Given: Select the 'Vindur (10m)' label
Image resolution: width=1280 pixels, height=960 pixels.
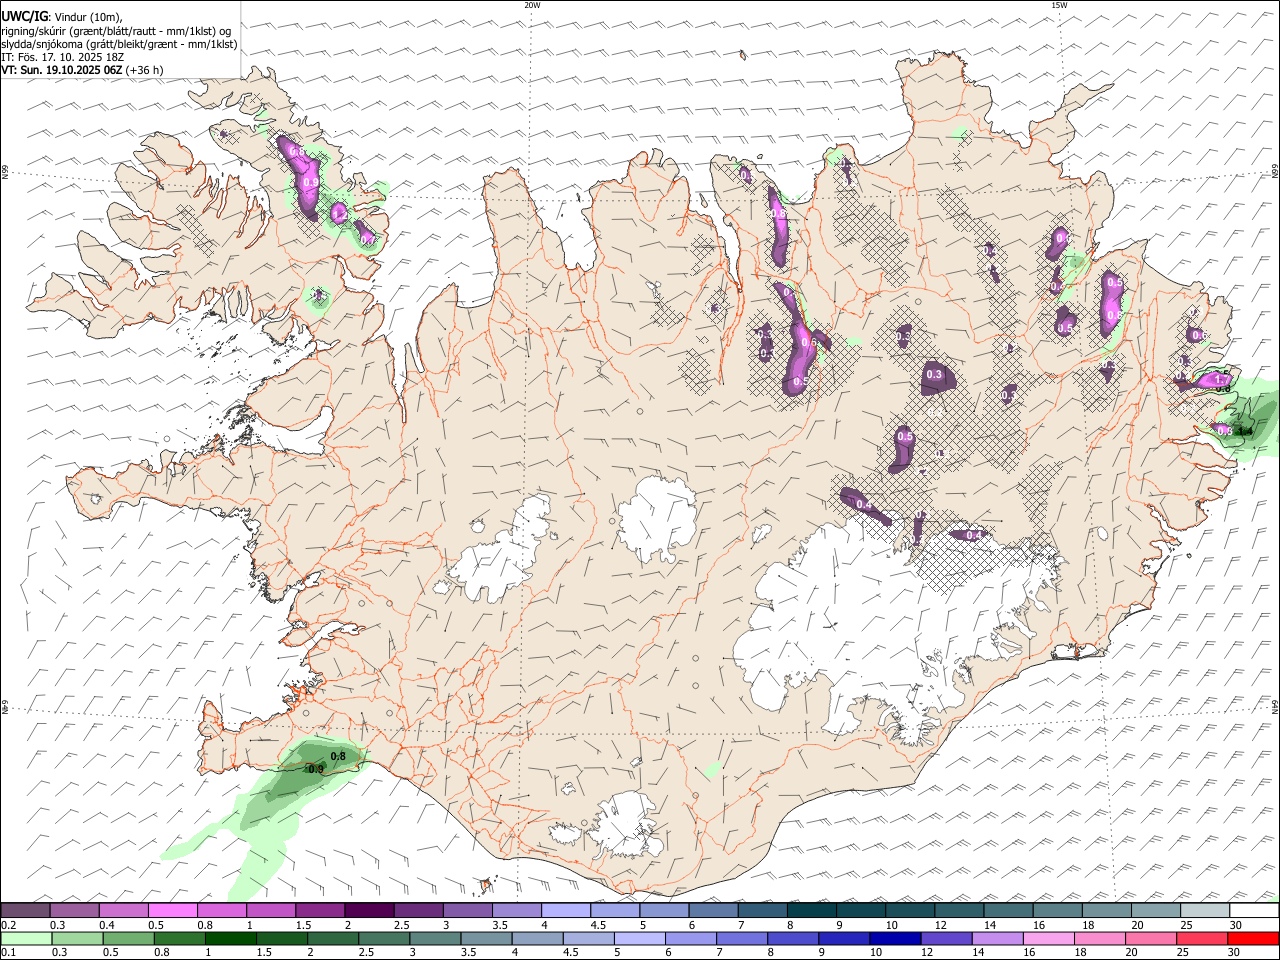Looking at the screenshot, I should (x=86, y=17).
